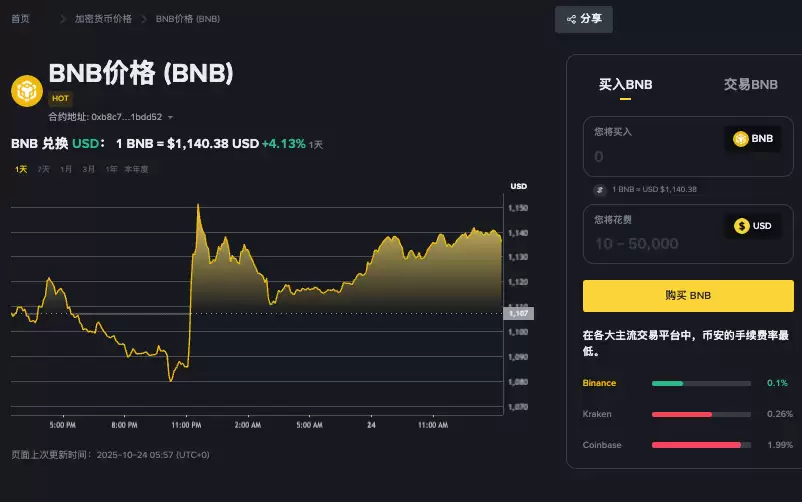Screen dimensions: 802x502
Task: Switch the chart to the 7天 range
Action: pos(43,169)
